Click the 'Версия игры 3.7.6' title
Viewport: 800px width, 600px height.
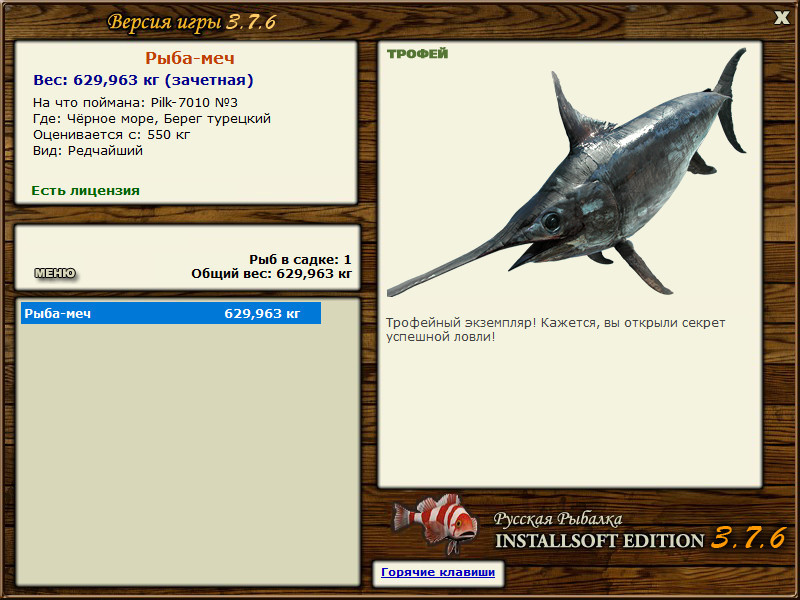click(x=192, y=22)
